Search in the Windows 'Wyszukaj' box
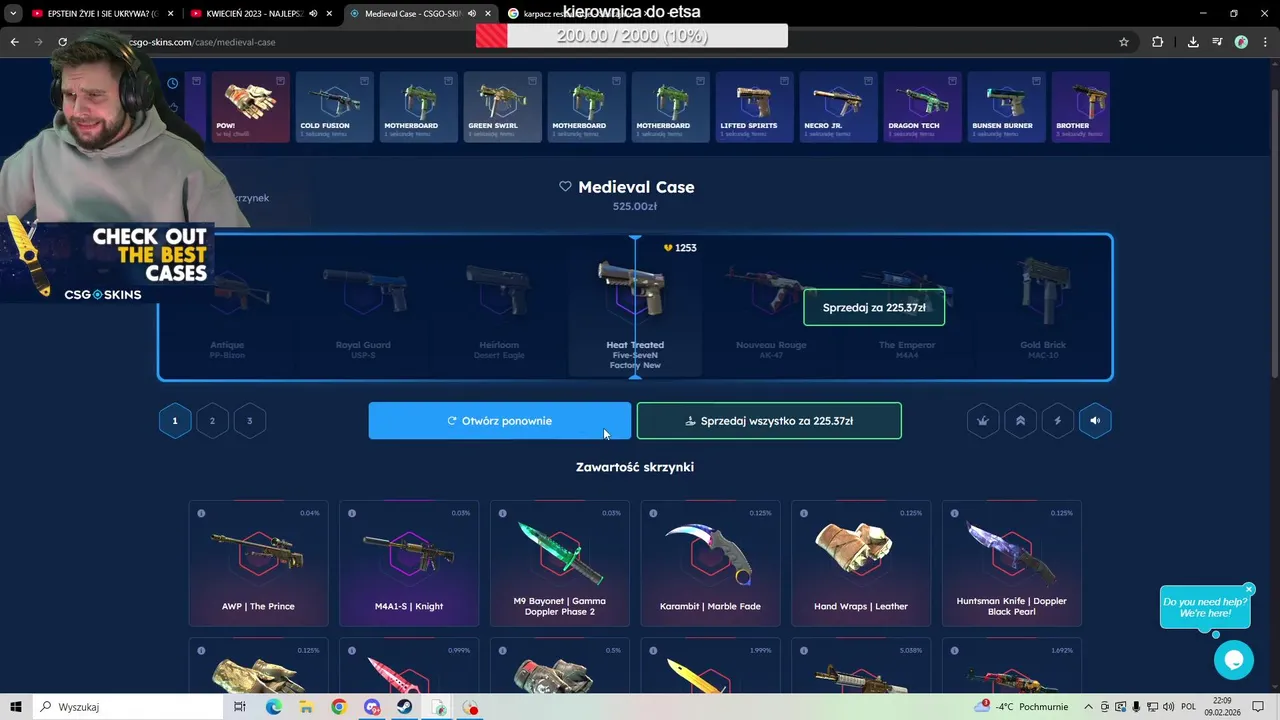This screenshot has width=1280, height=720. 130,707
